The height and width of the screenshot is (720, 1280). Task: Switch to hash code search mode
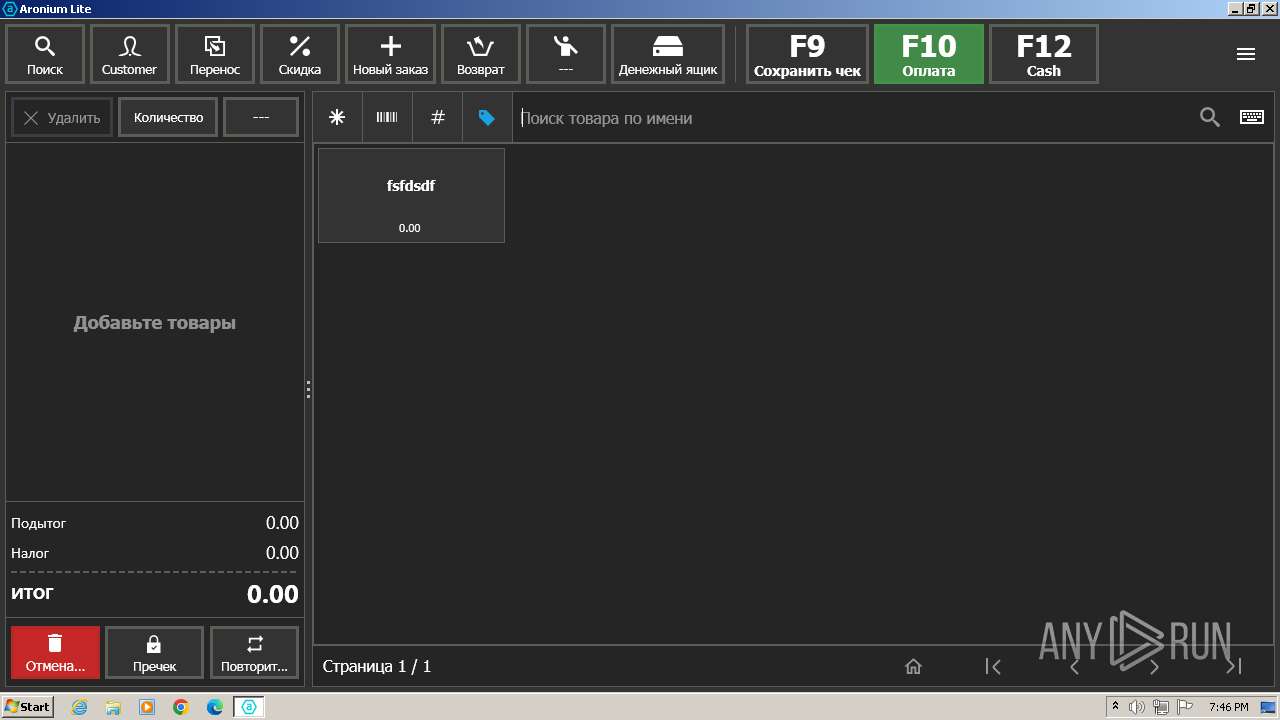[x=438, y=118]
